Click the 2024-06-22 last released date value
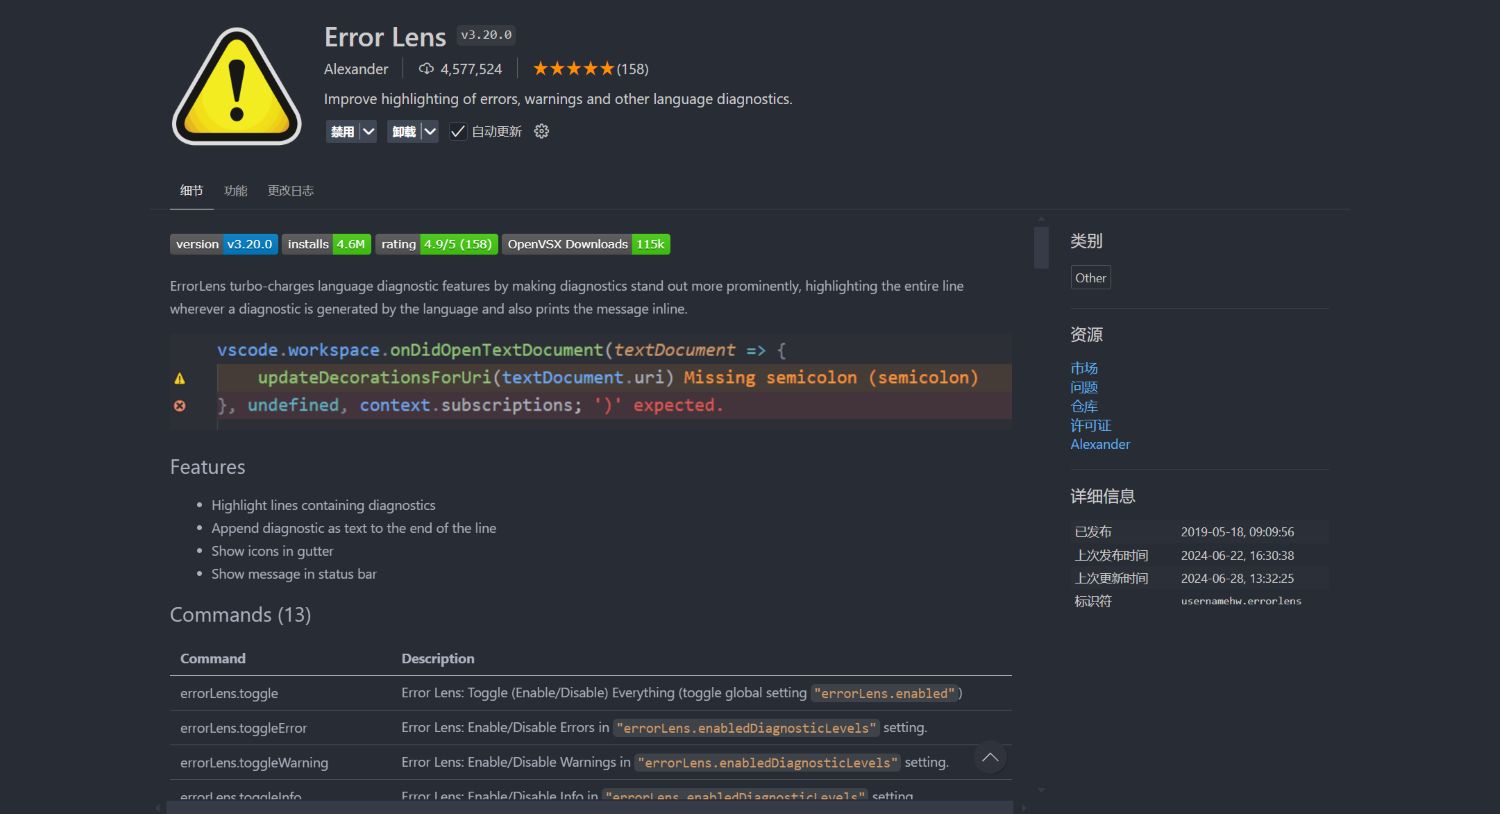 (1237, 555)
